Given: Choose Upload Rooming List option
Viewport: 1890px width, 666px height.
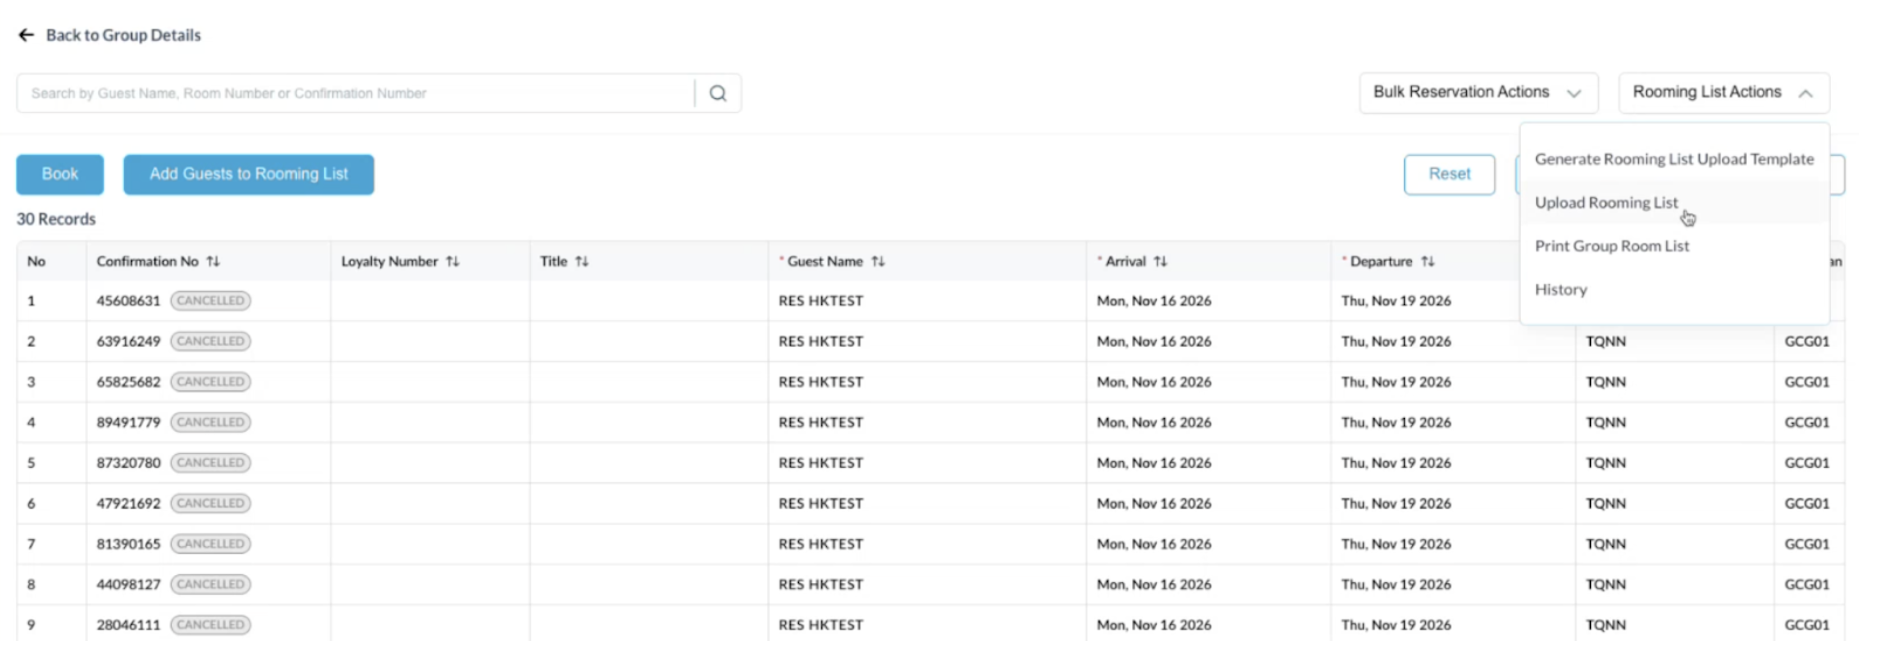Looking at the screenshot, I should 1606,203.
